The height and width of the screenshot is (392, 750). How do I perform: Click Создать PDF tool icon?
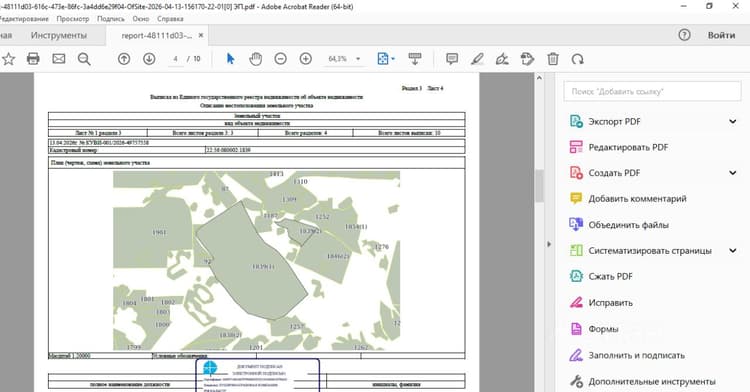point(576,173)
